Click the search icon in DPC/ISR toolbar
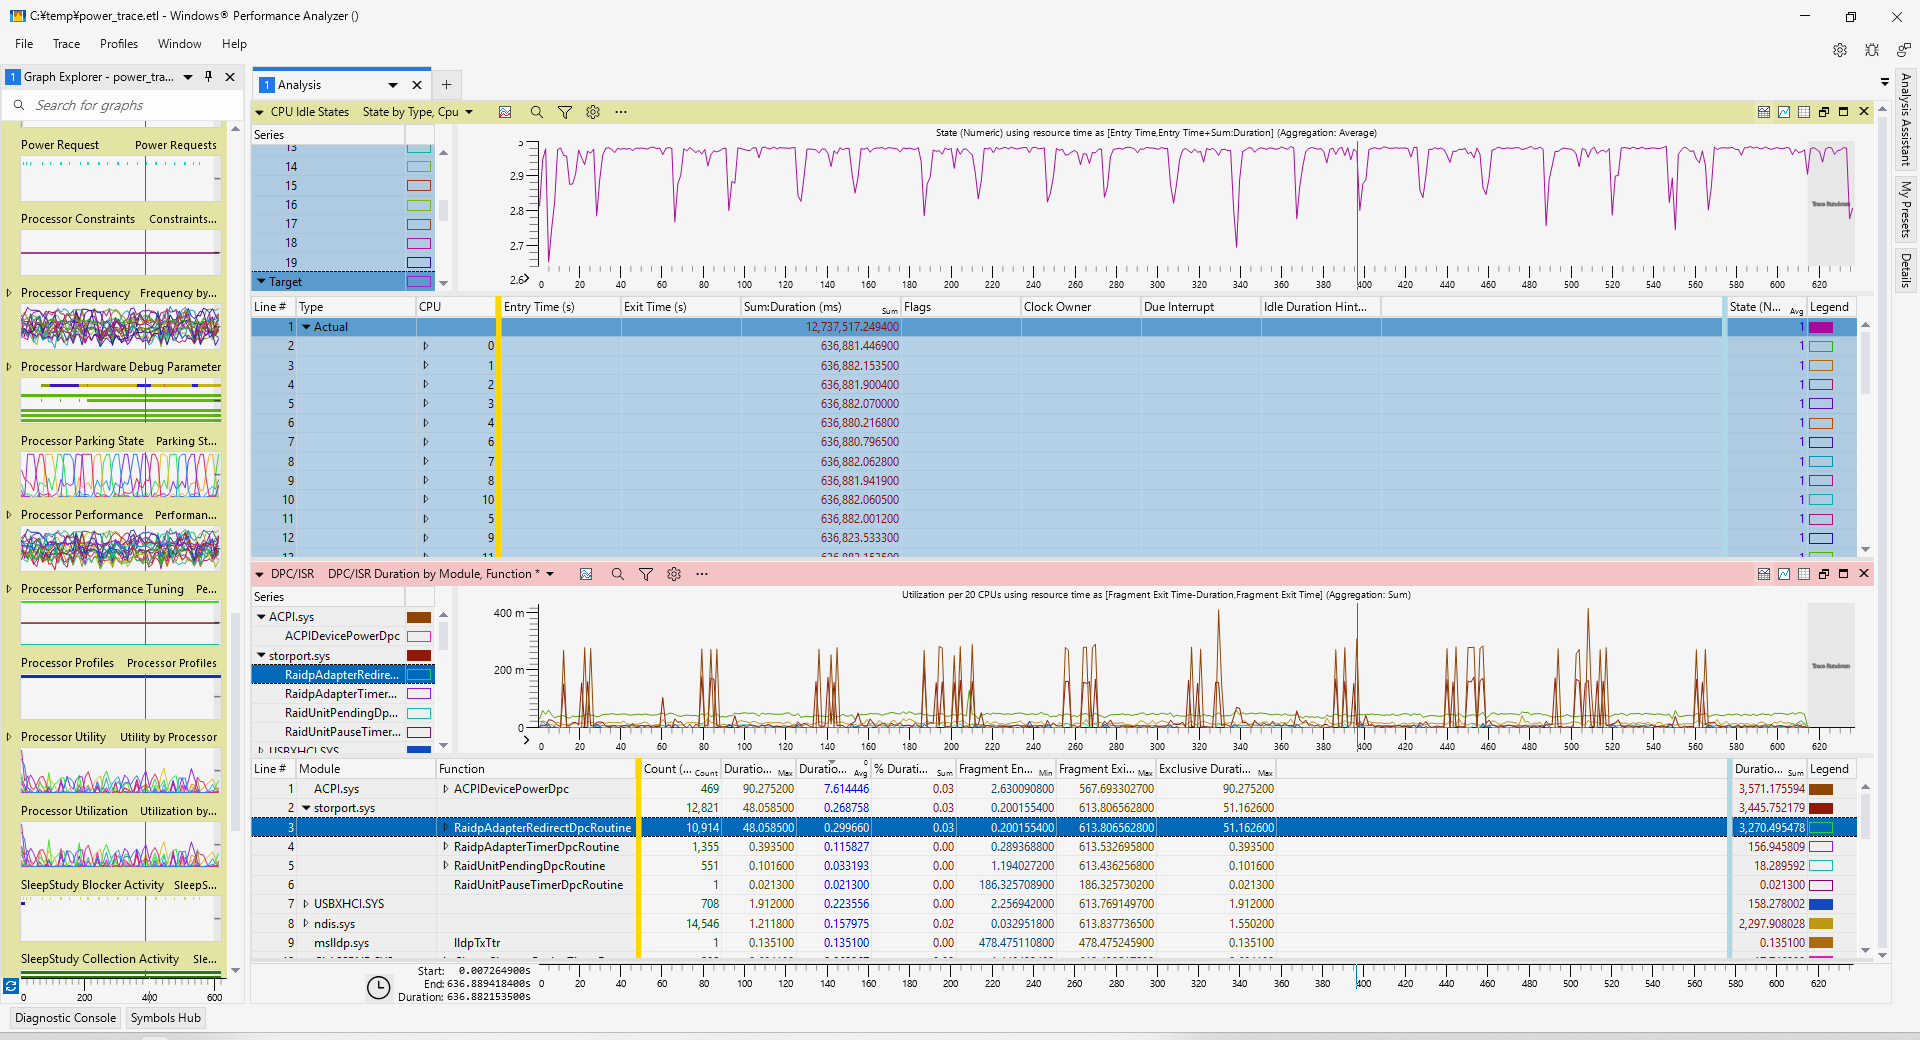 click(617, 574)
